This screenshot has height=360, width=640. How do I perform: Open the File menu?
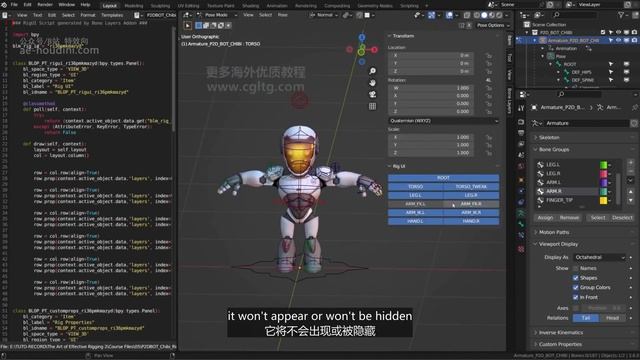tap(14, 5)
